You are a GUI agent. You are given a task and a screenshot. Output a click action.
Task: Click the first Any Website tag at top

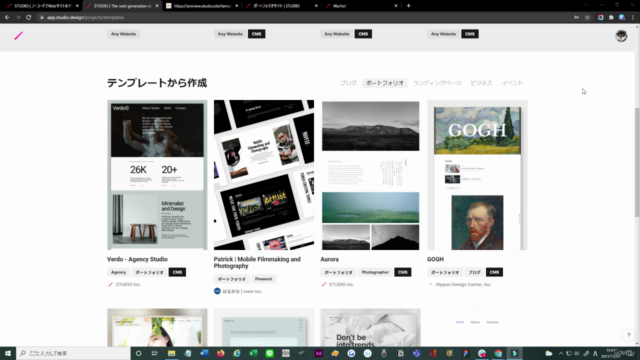click(123, 34)
